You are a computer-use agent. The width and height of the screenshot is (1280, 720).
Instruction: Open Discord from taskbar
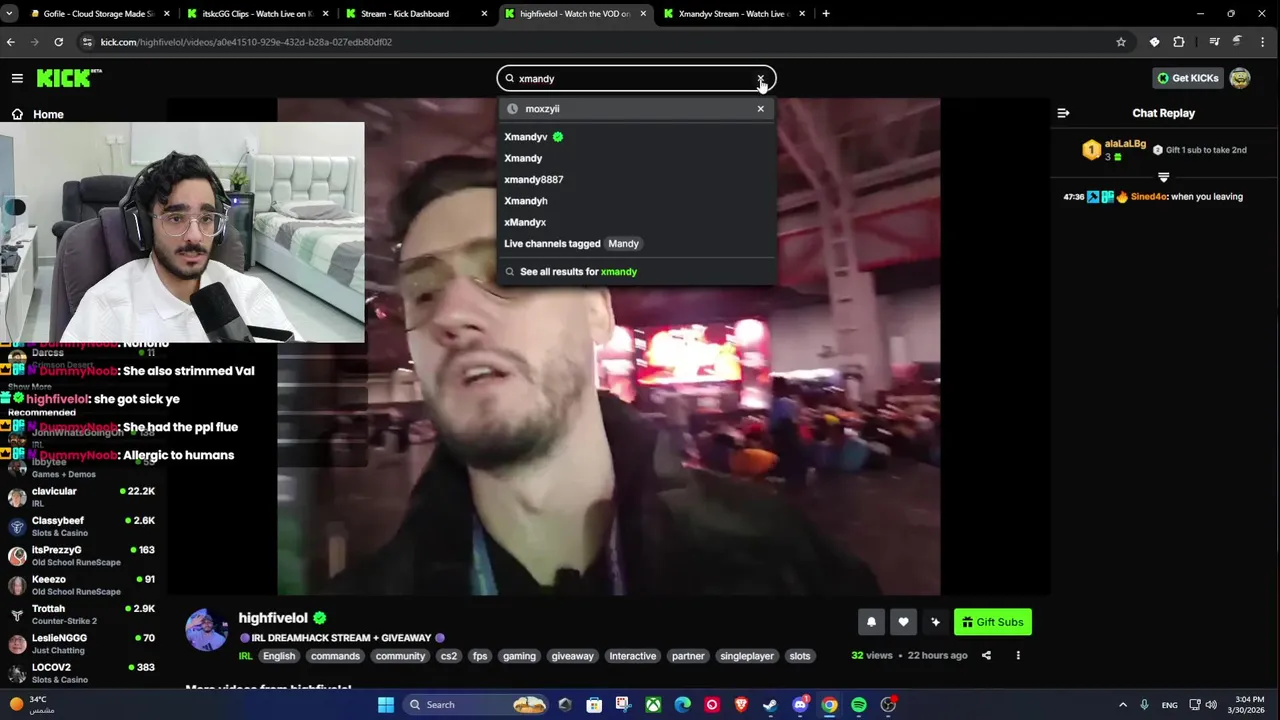click(800, 705)
